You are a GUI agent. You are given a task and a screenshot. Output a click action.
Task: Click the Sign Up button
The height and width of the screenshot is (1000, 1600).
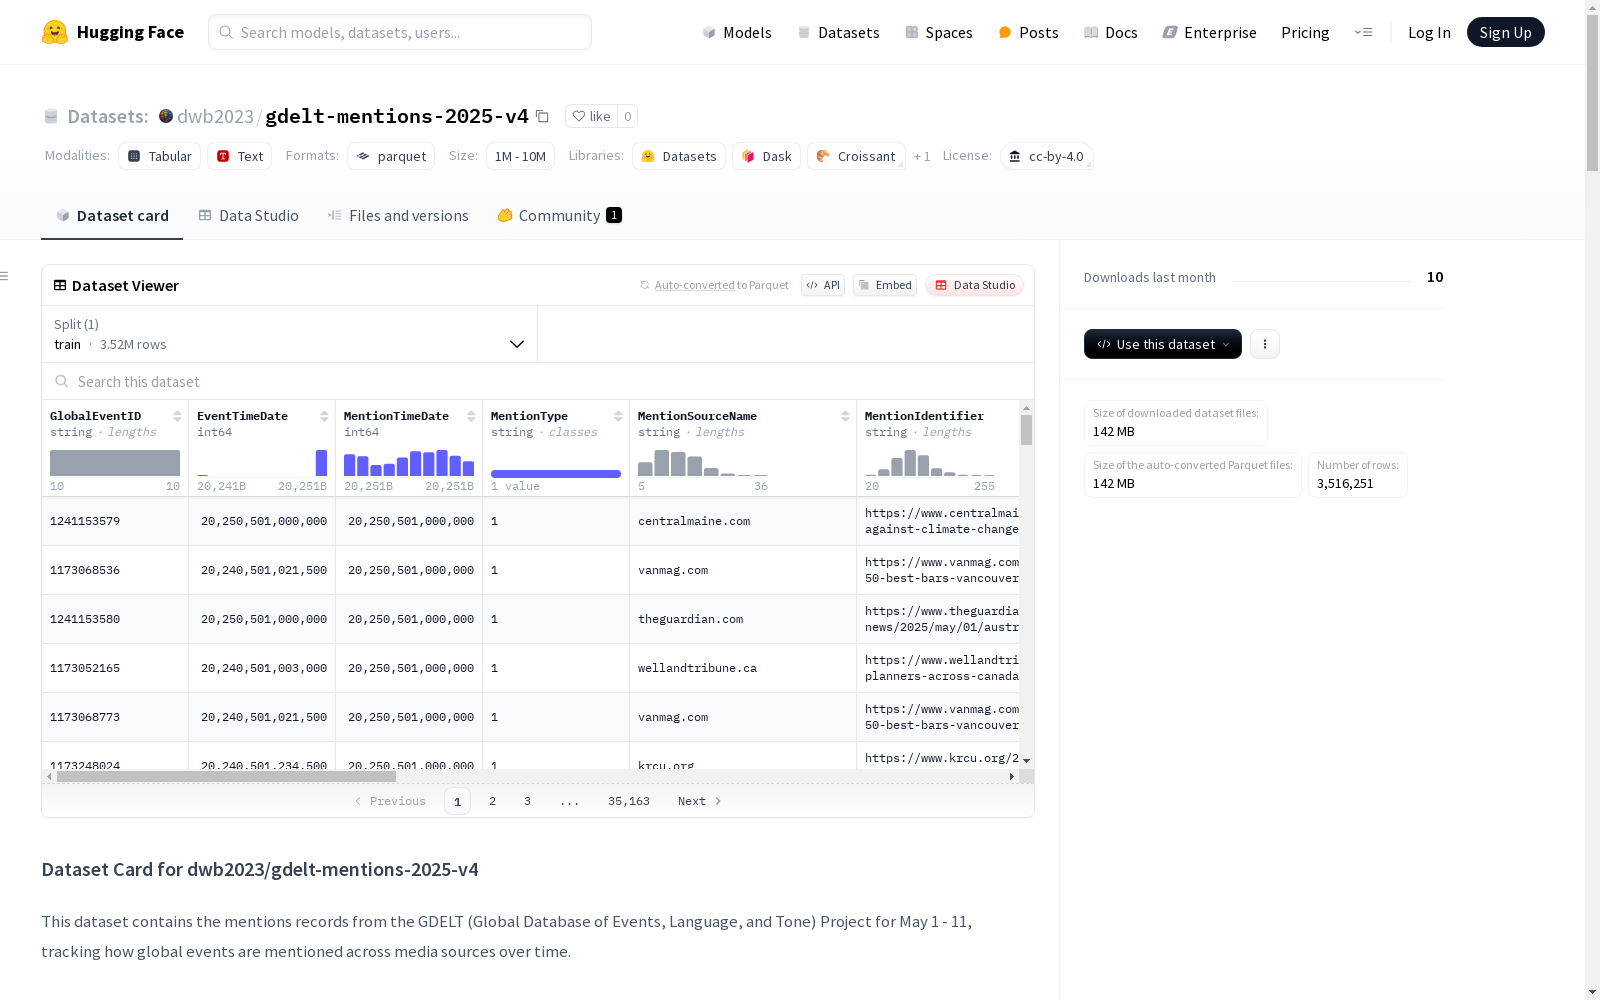pos(1505,32)
